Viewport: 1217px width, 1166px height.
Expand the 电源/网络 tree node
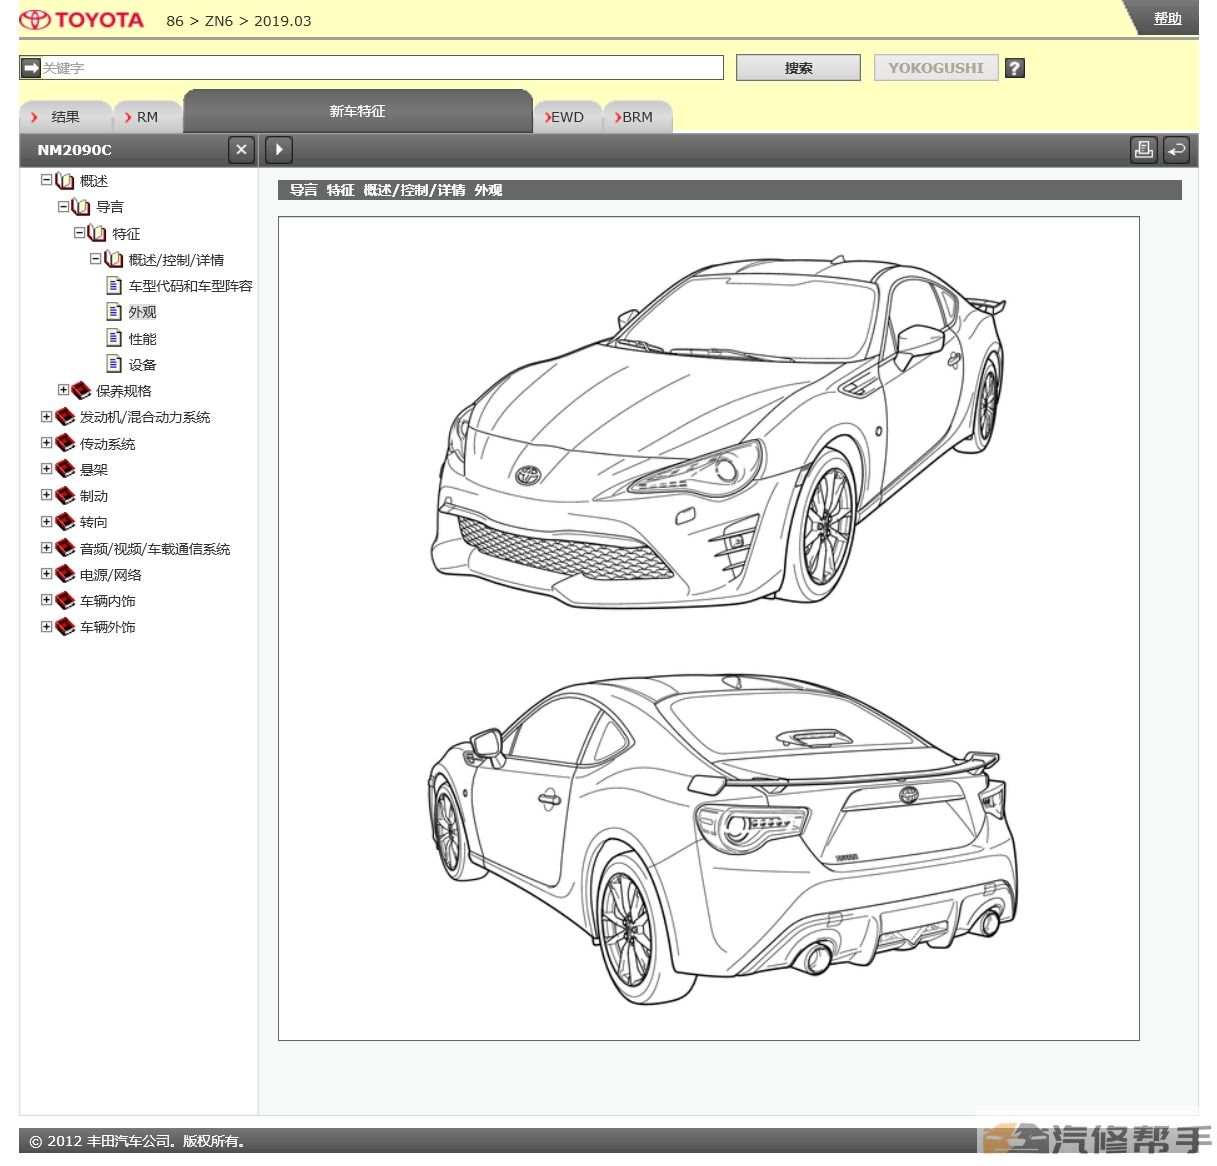click(x=46, y=573)
